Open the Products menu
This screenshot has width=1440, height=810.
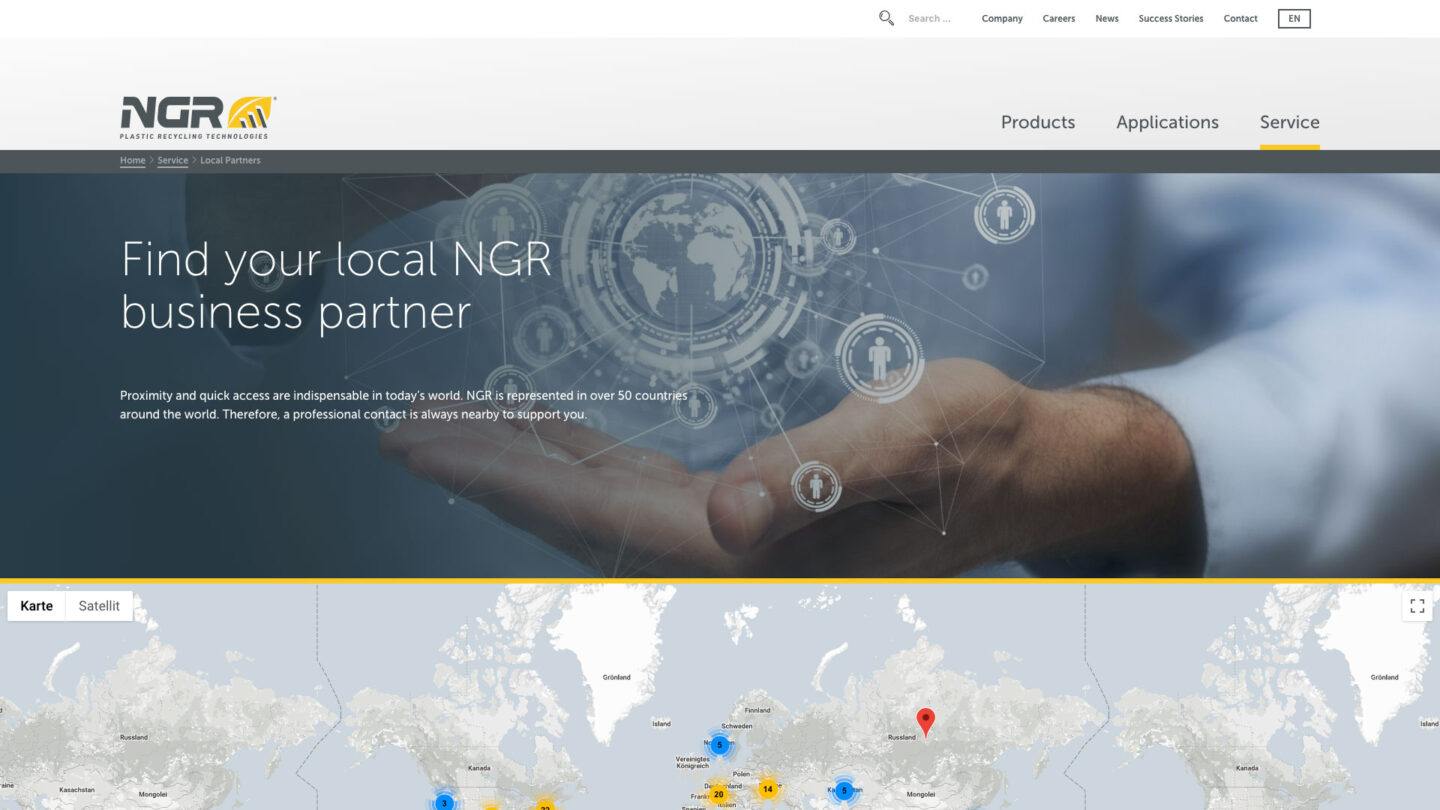[x=1038, y=122]
